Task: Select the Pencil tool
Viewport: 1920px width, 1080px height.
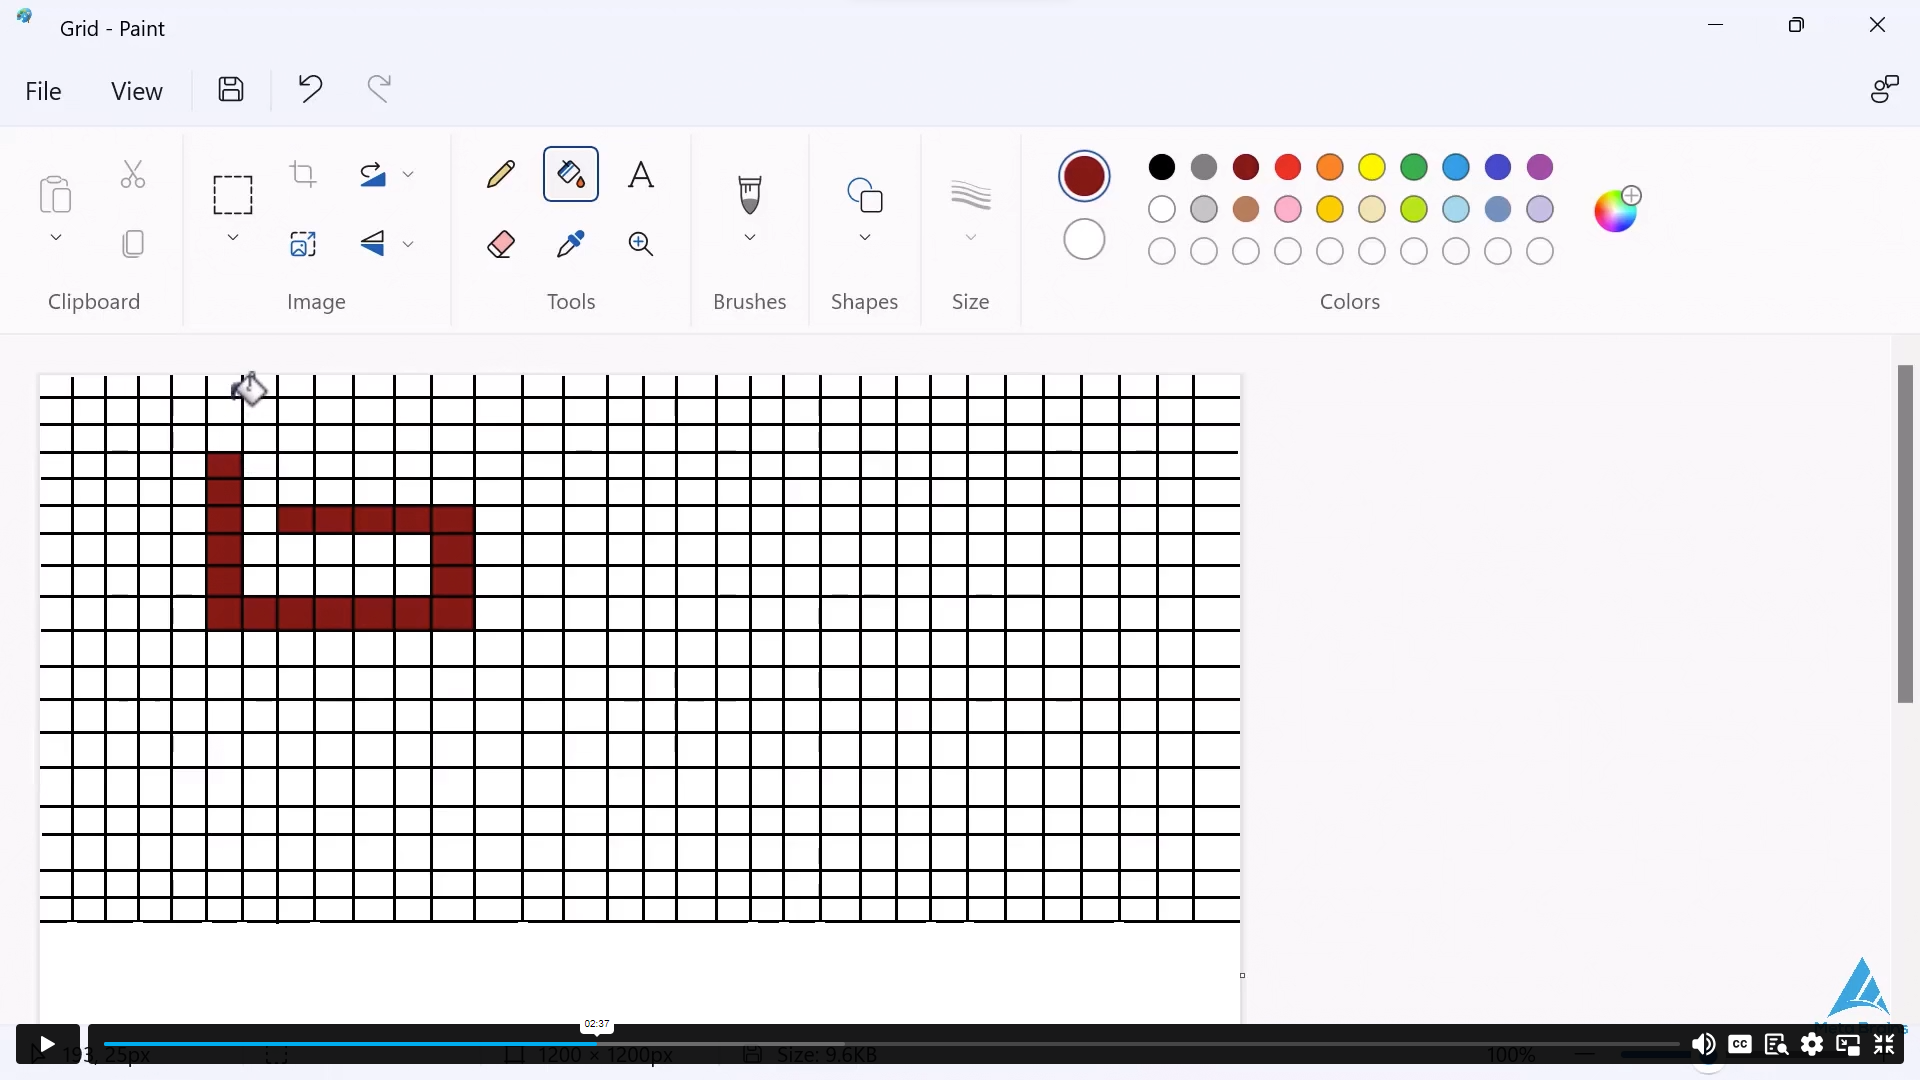Action: pos(501,174)
